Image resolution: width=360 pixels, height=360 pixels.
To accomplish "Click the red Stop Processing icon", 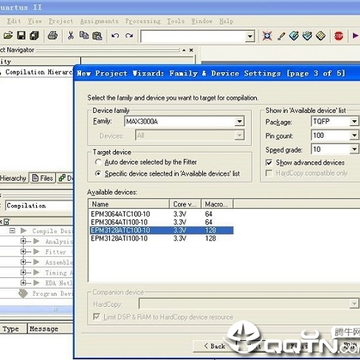I will coord(339,36).
